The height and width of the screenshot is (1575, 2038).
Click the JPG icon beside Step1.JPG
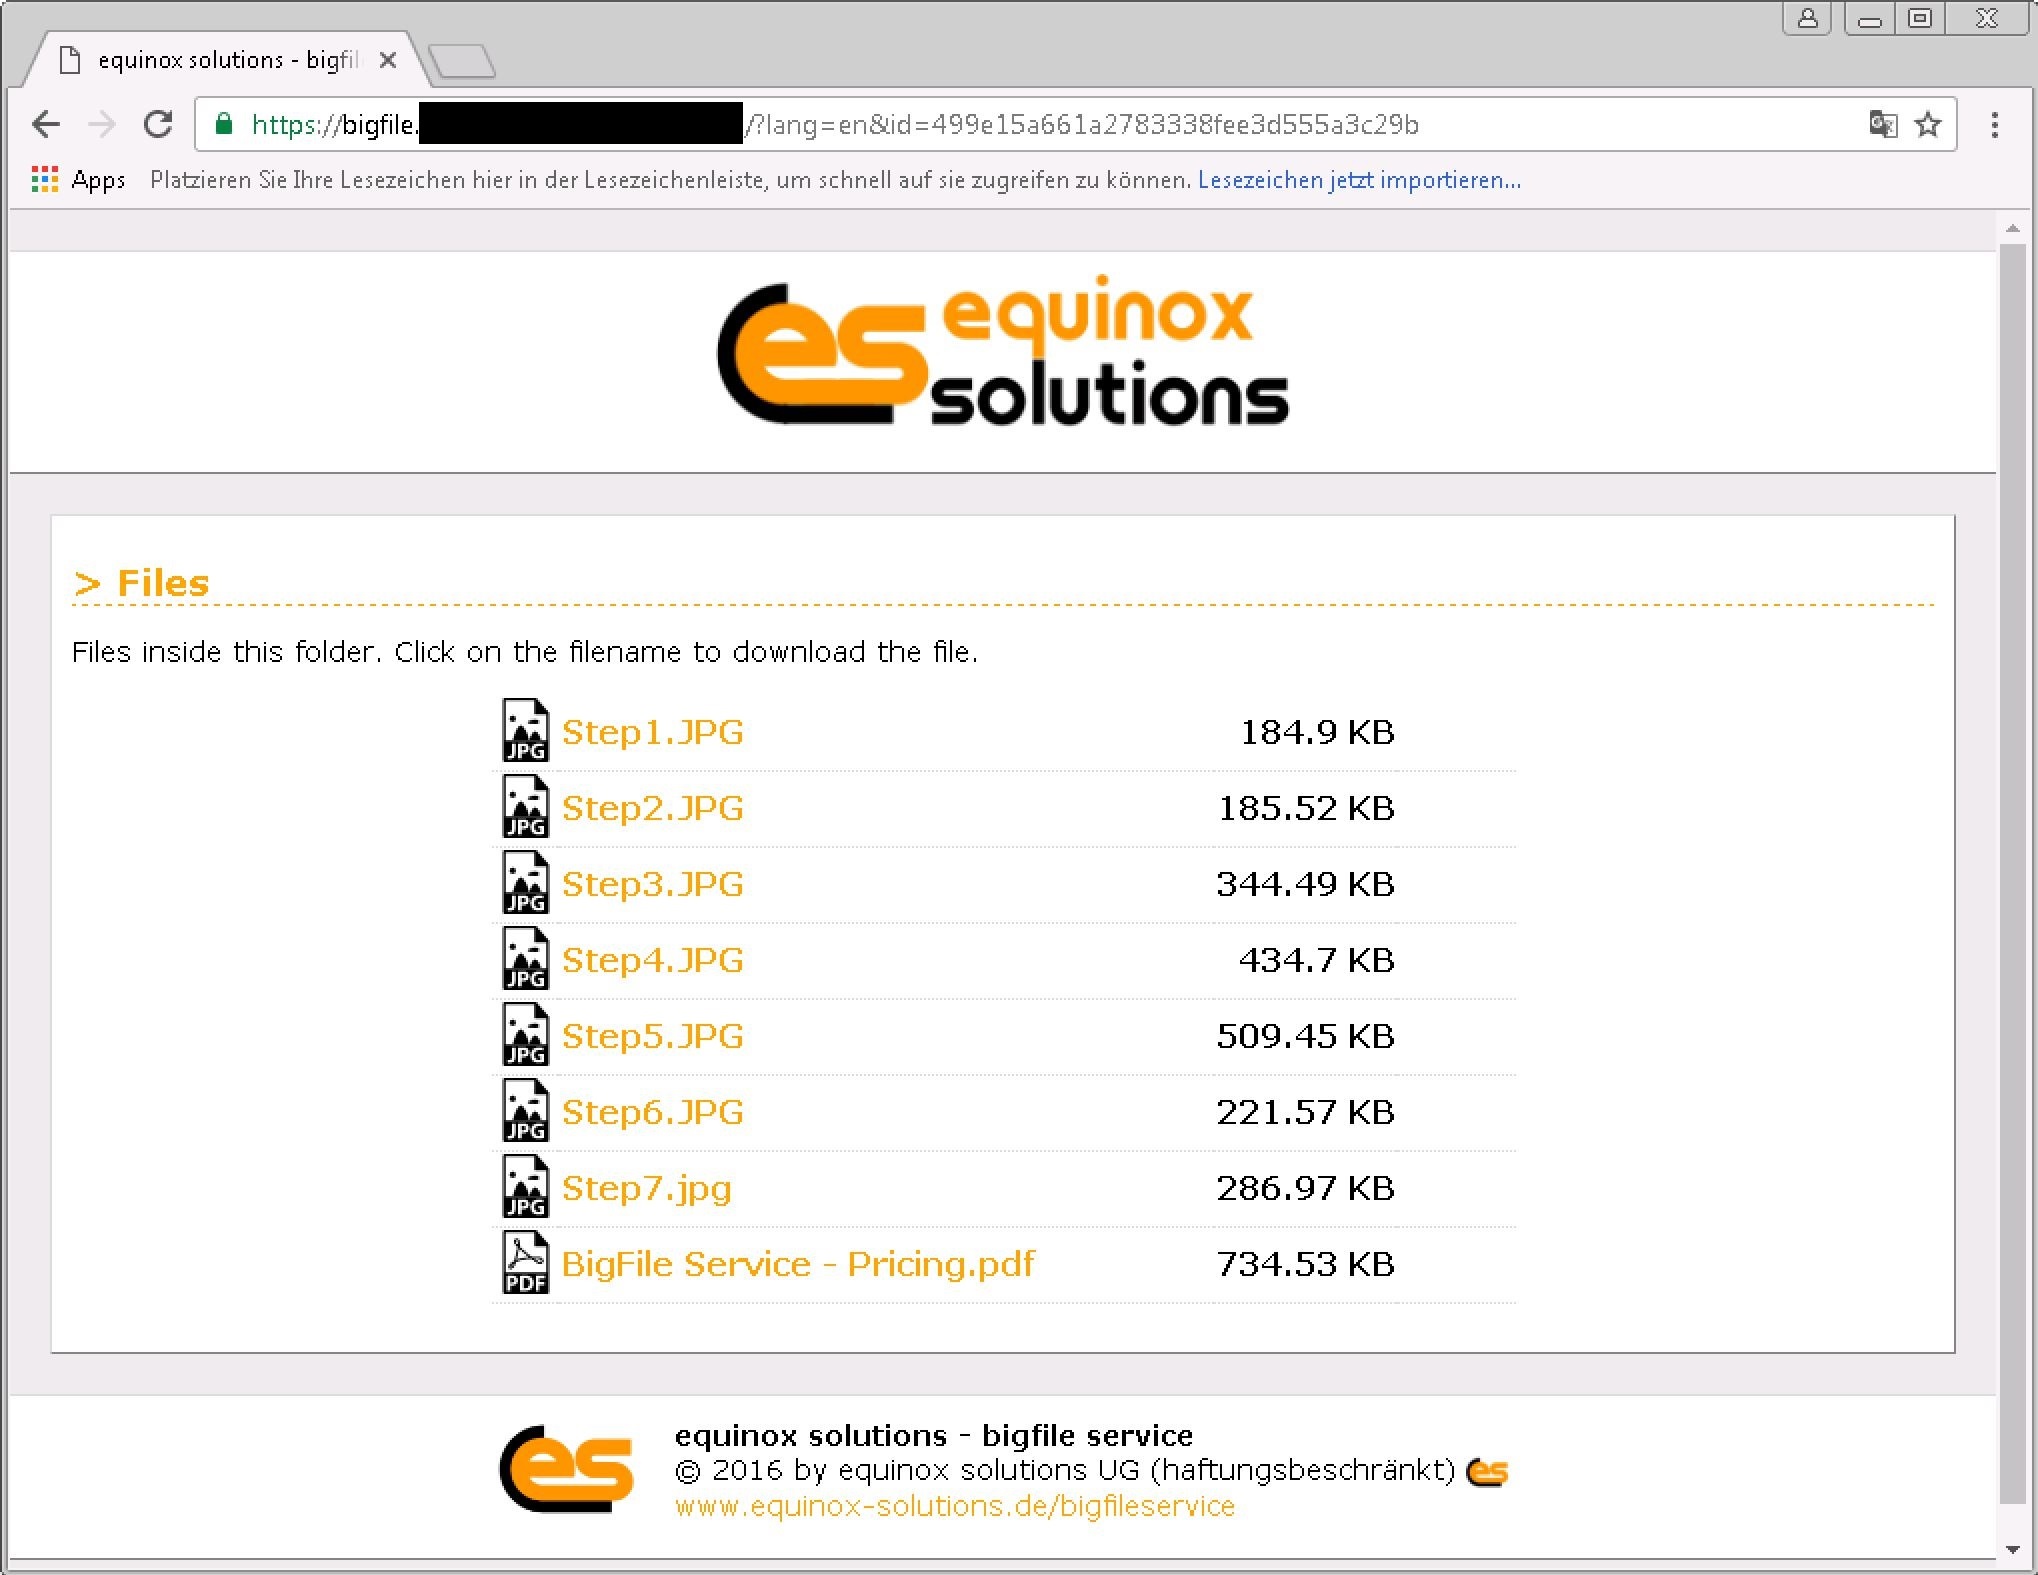point(525,730)
